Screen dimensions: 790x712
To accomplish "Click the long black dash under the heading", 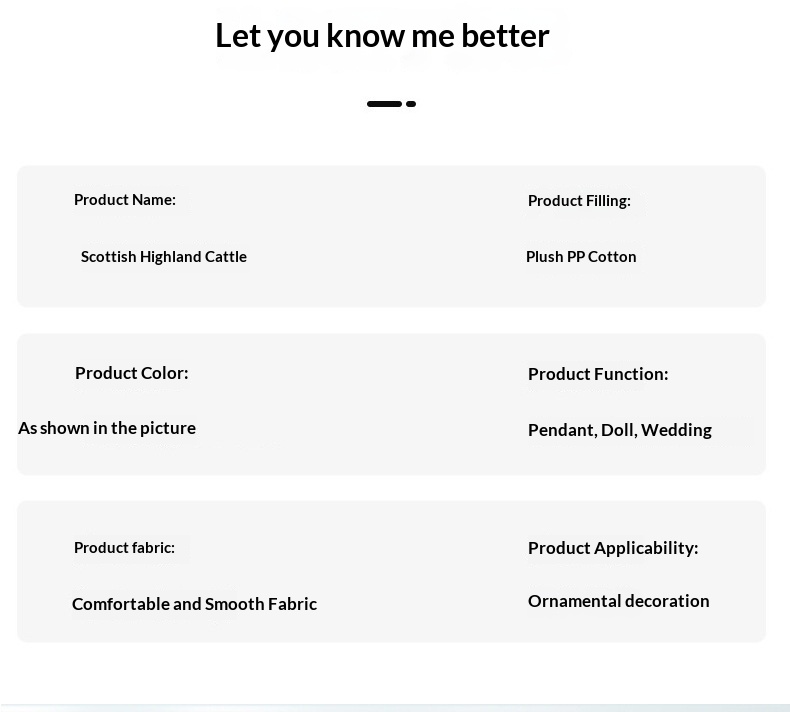I will pyautogui.click(x=384, y=104).
